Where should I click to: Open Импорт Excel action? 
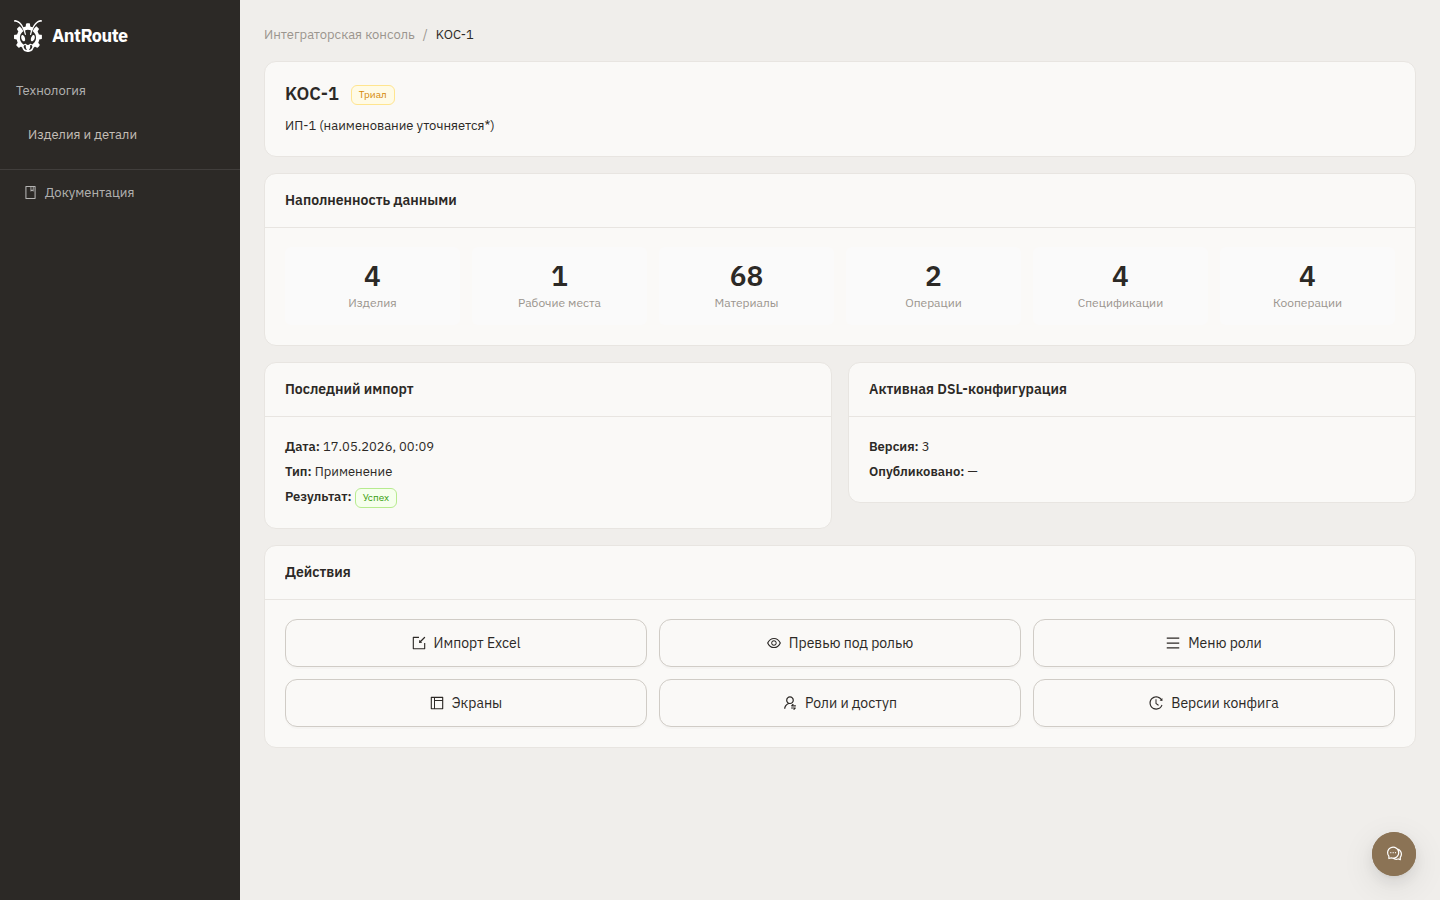pyautogui.click(x=466, y=643)
